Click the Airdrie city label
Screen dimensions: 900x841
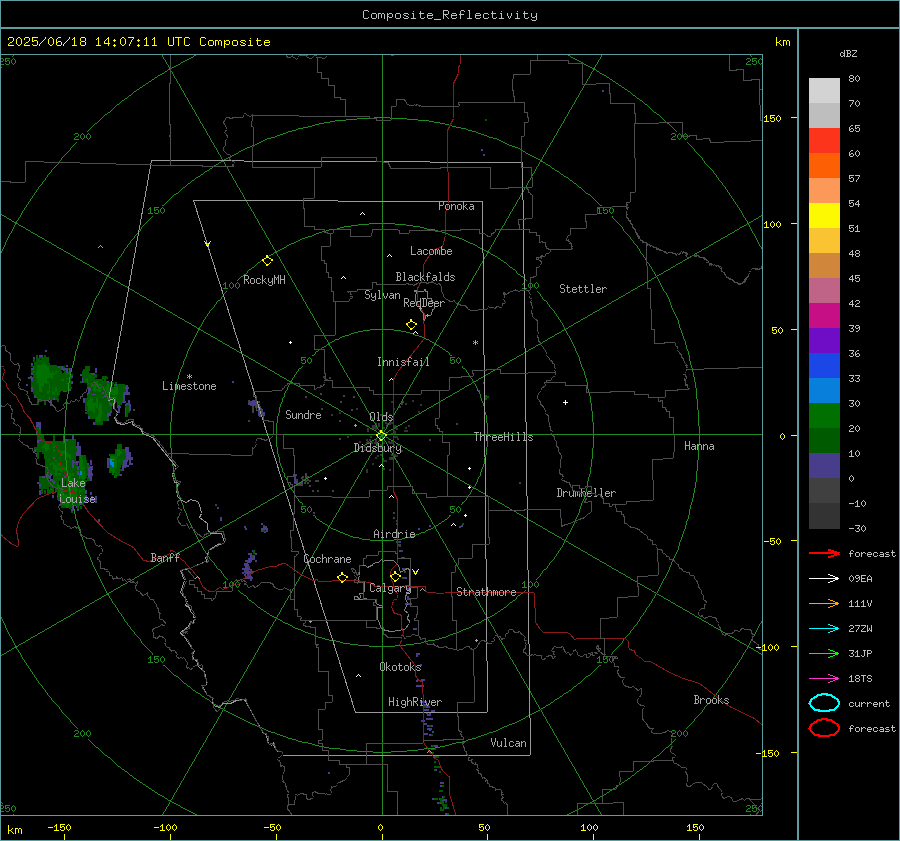pyautogui.click(x=394, y=534)
